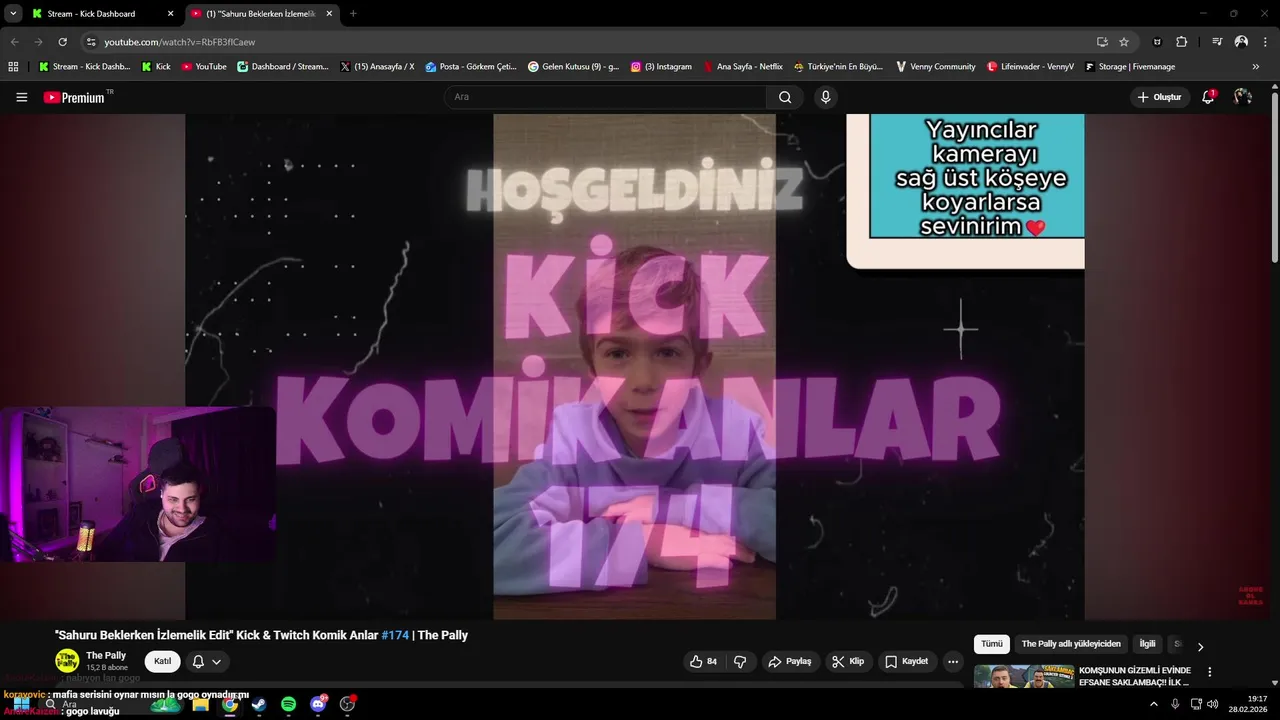Viewport: 1280px width, 720px height.
Task: Open Discord from the taskbar
Action: click(318, 704)
